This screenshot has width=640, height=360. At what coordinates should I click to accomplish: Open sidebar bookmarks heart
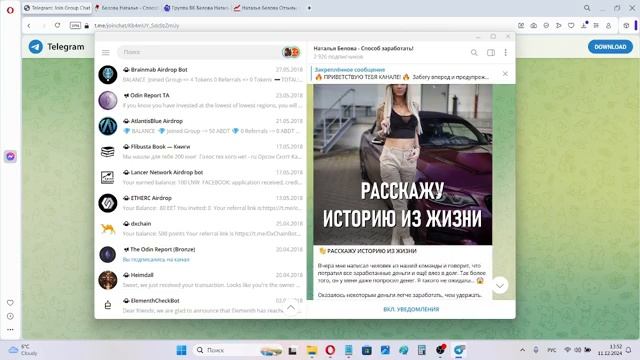coord(10,302)
